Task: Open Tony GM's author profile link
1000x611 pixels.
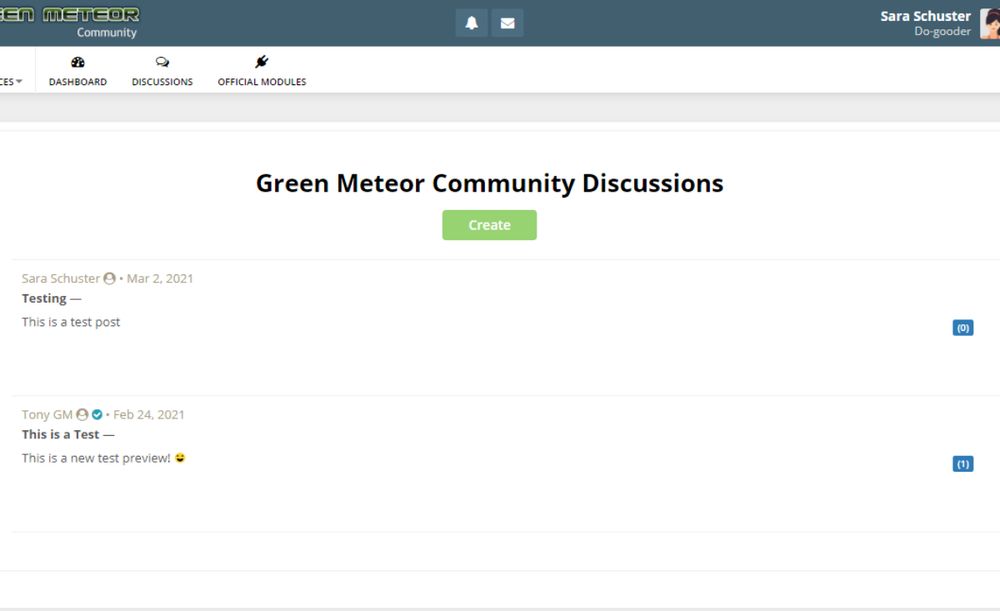Action: [x=47, y=415]
